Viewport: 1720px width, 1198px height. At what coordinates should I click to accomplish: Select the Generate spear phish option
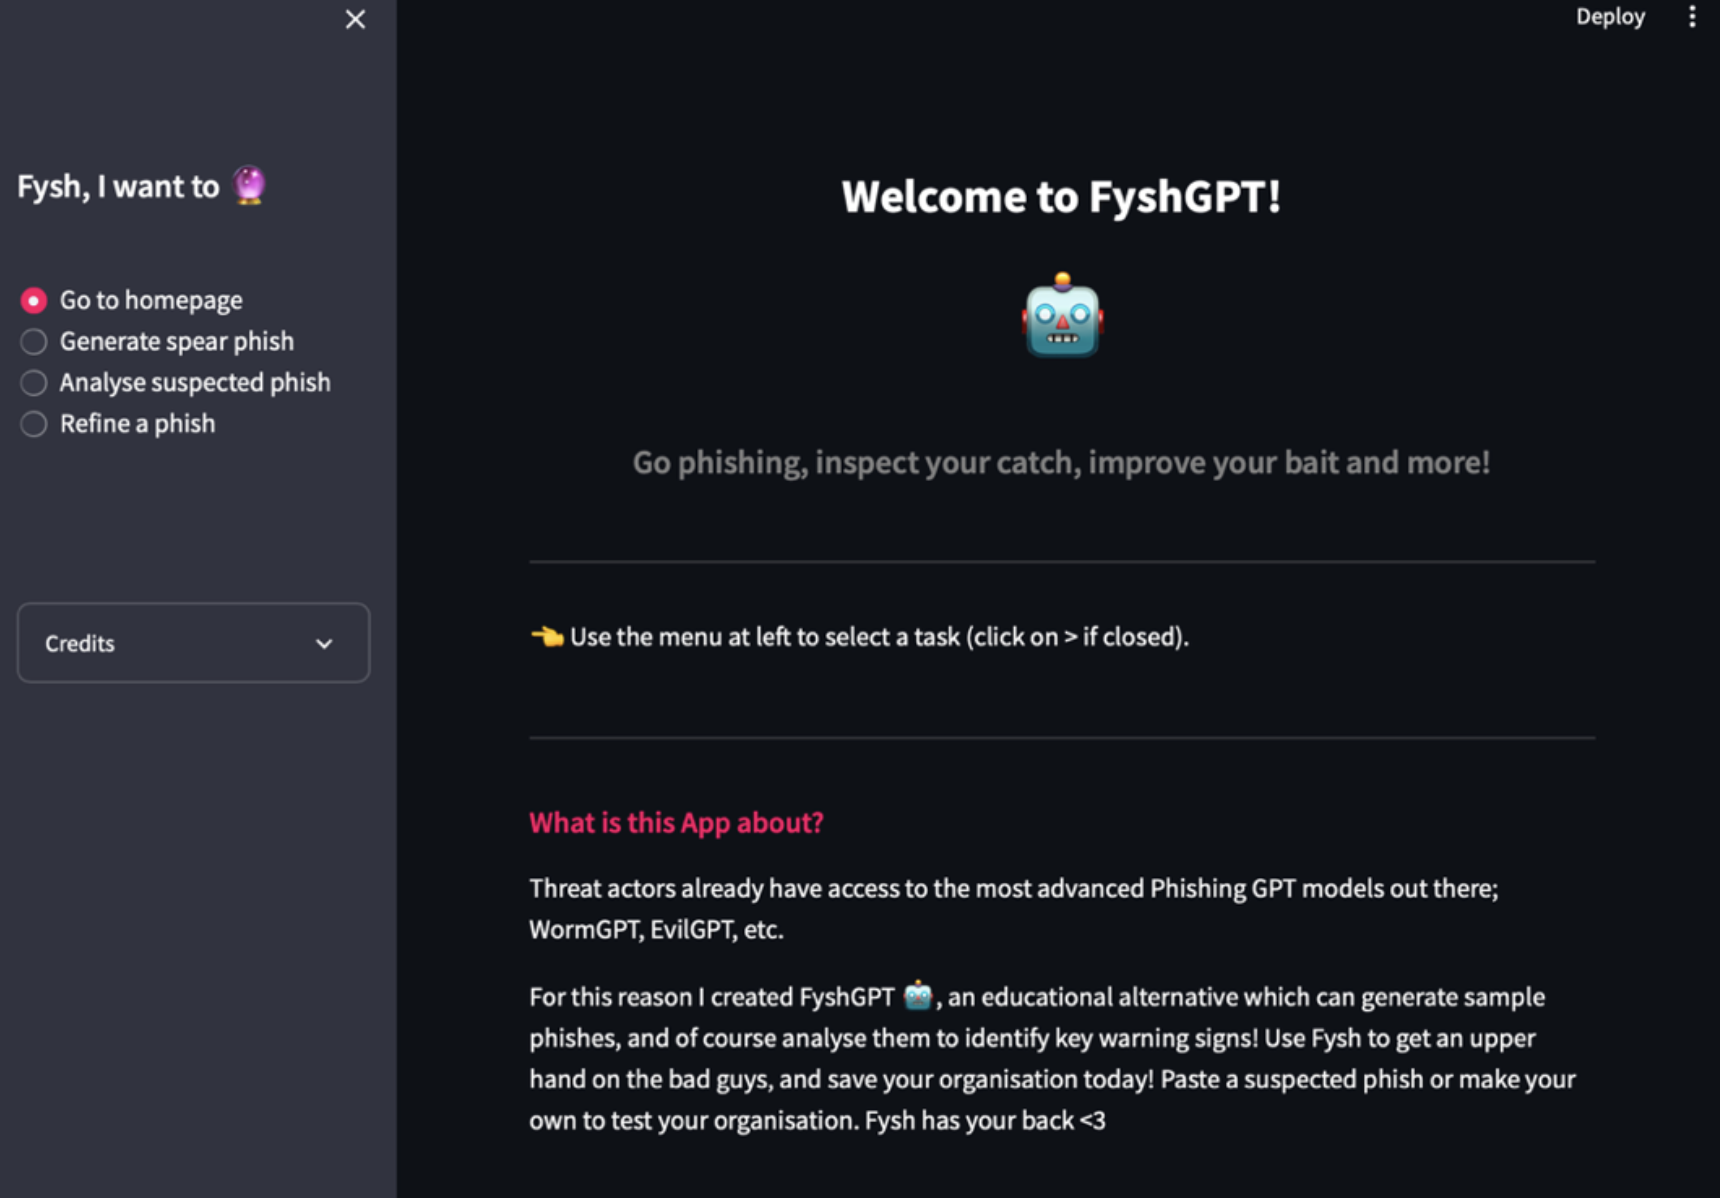[157, 341]
